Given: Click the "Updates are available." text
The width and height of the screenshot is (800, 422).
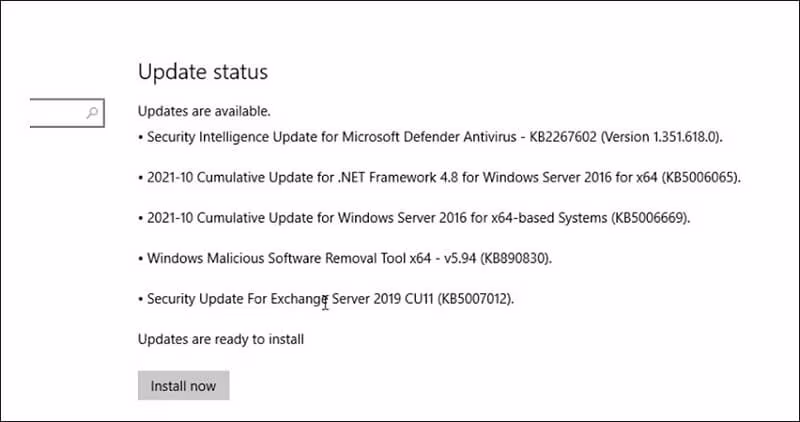Looking at the screenshot, I should (x=204, y=110).
